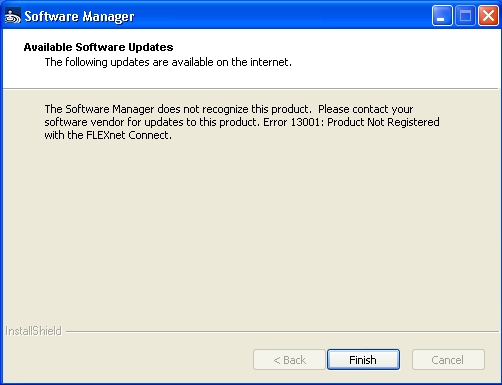The image size is (502, 385).
Task: Click the InstallShield label
Action: pyautogui.click(x=33, y=331)
